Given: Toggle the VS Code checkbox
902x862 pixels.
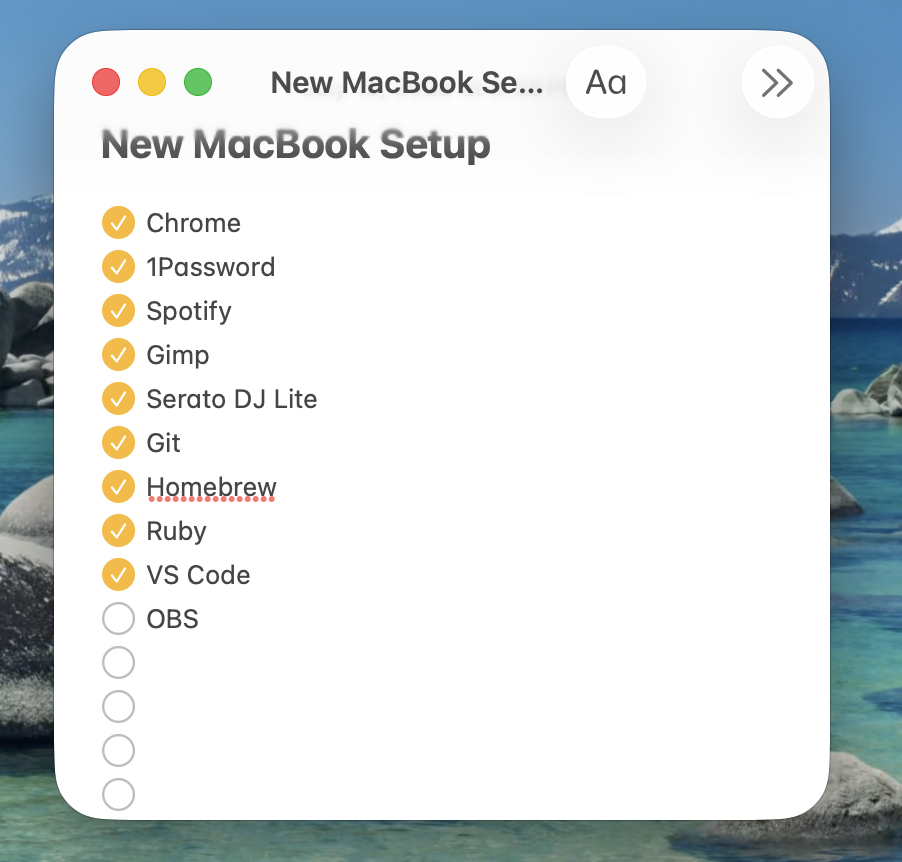Looking at the screenshot, I should (119, 575).
